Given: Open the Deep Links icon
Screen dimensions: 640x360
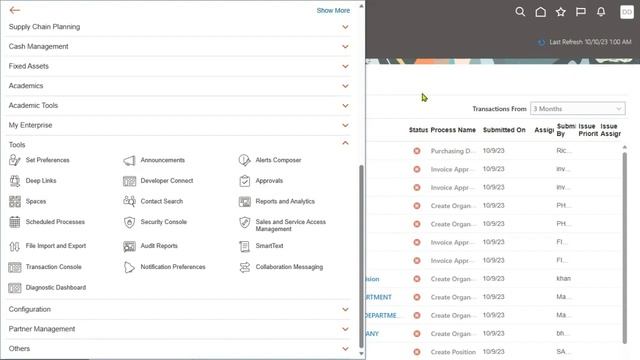Looking at the screenshot, I should click(x=15, y=181).
